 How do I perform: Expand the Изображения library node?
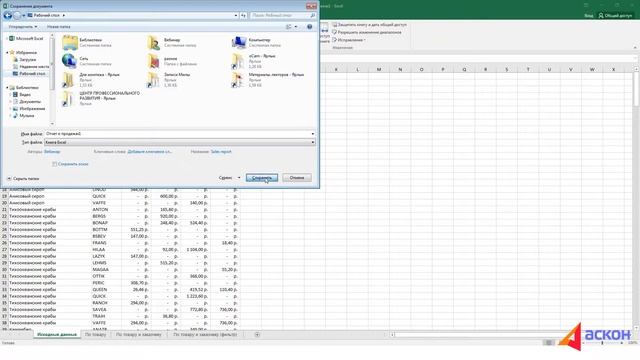tap(11, 109)
